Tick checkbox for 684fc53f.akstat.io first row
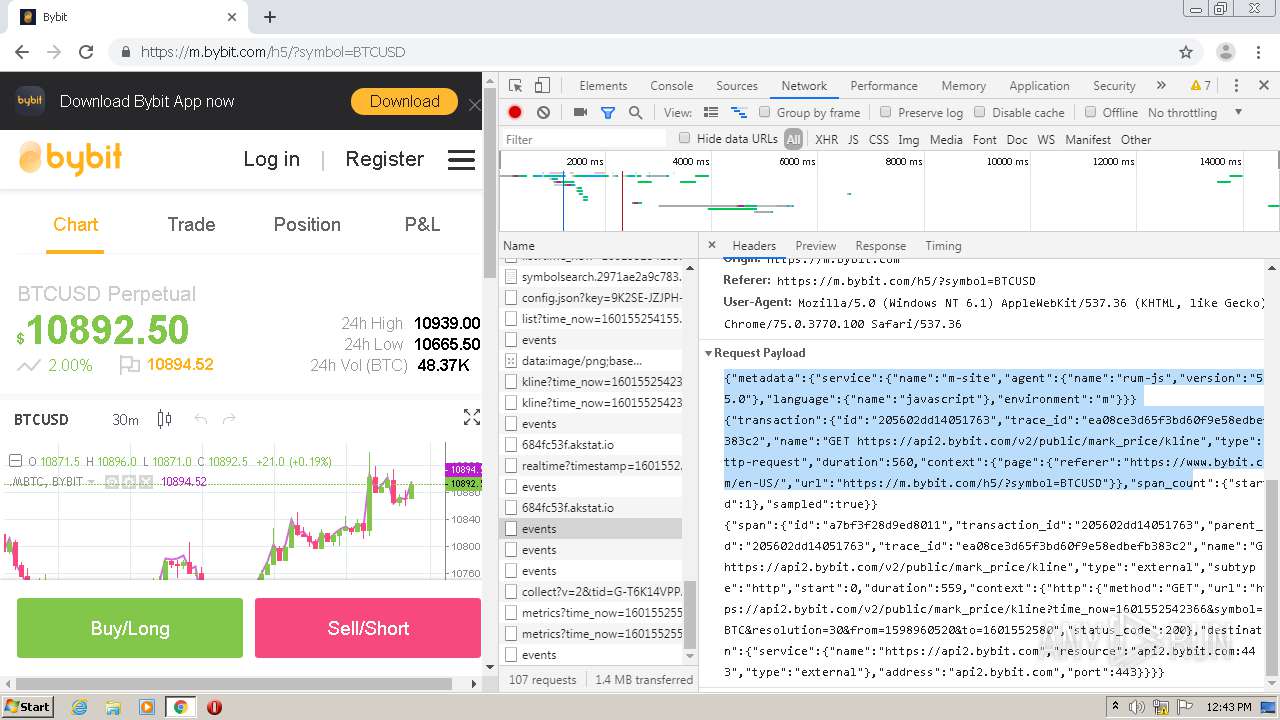The width and height of the screenshot is (1280, 720). 511,445
